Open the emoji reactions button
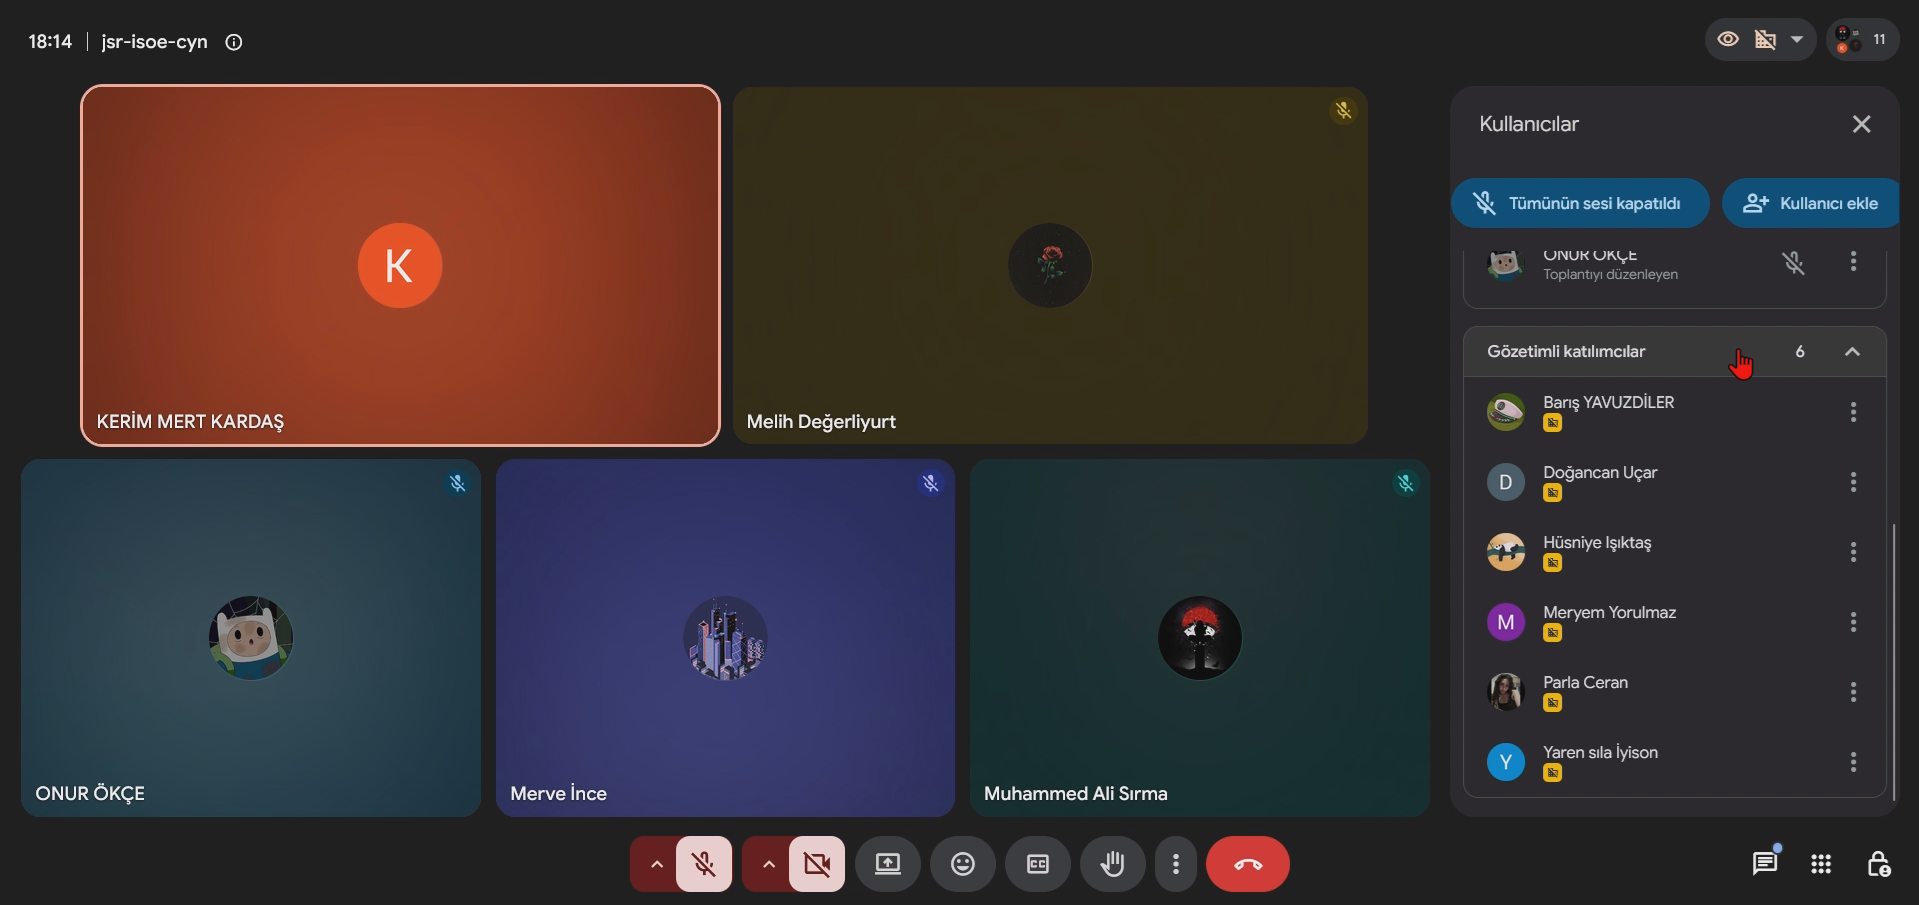The height and width of the screenshot is (905, 1919). pyautogui.click(x=962, y=864)
